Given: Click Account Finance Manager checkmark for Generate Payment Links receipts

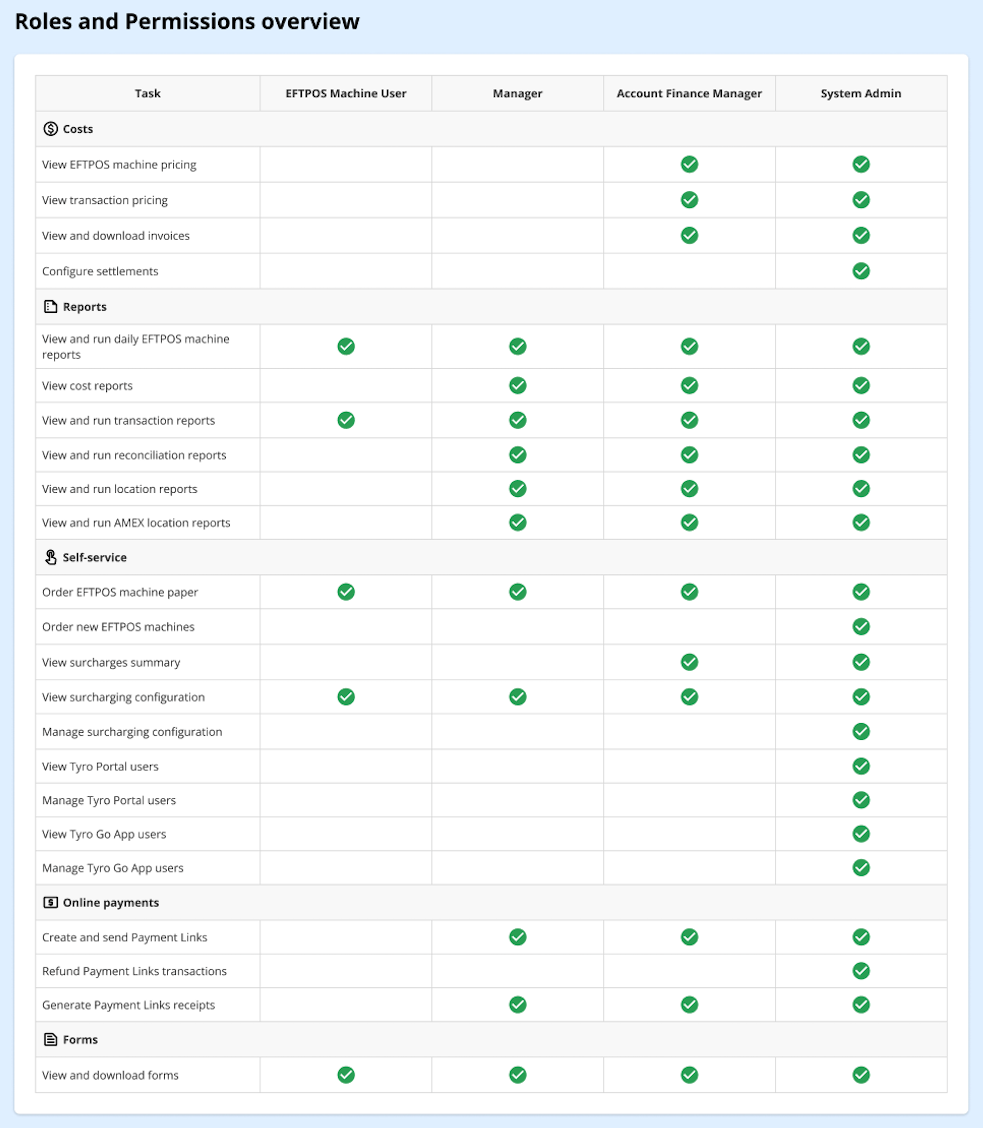Looking at the screenshot, I should click(x=689, y=1004).
